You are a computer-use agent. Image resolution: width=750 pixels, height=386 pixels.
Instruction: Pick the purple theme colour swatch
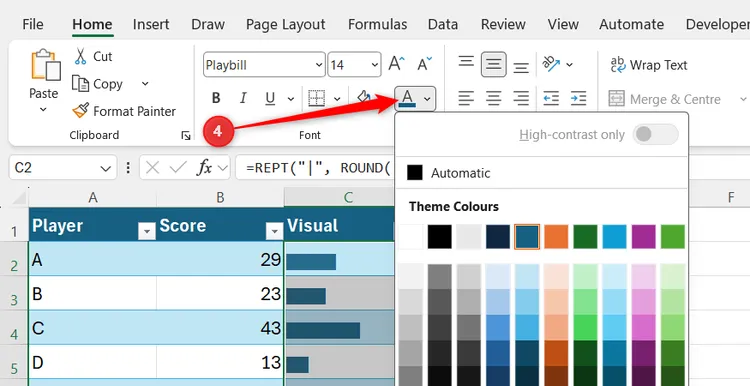[x=644, y=237]
